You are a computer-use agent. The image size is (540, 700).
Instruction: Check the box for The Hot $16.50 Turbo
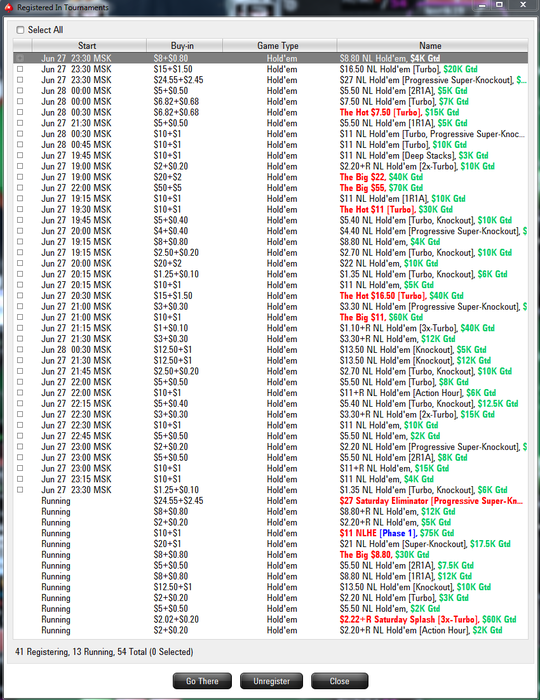[x=20, y=296]
